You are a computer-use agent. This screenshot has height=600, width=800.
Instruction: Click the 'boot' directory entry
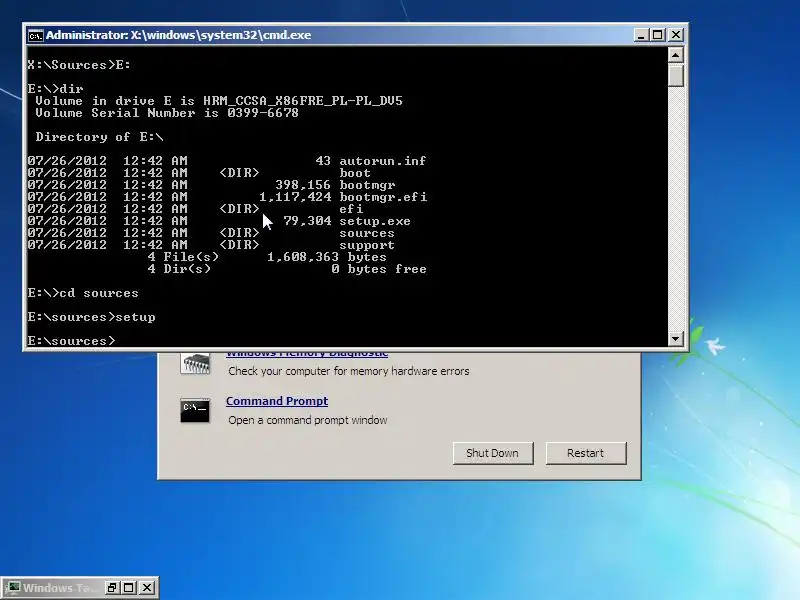pyautogui.click(x=355, y=173)
